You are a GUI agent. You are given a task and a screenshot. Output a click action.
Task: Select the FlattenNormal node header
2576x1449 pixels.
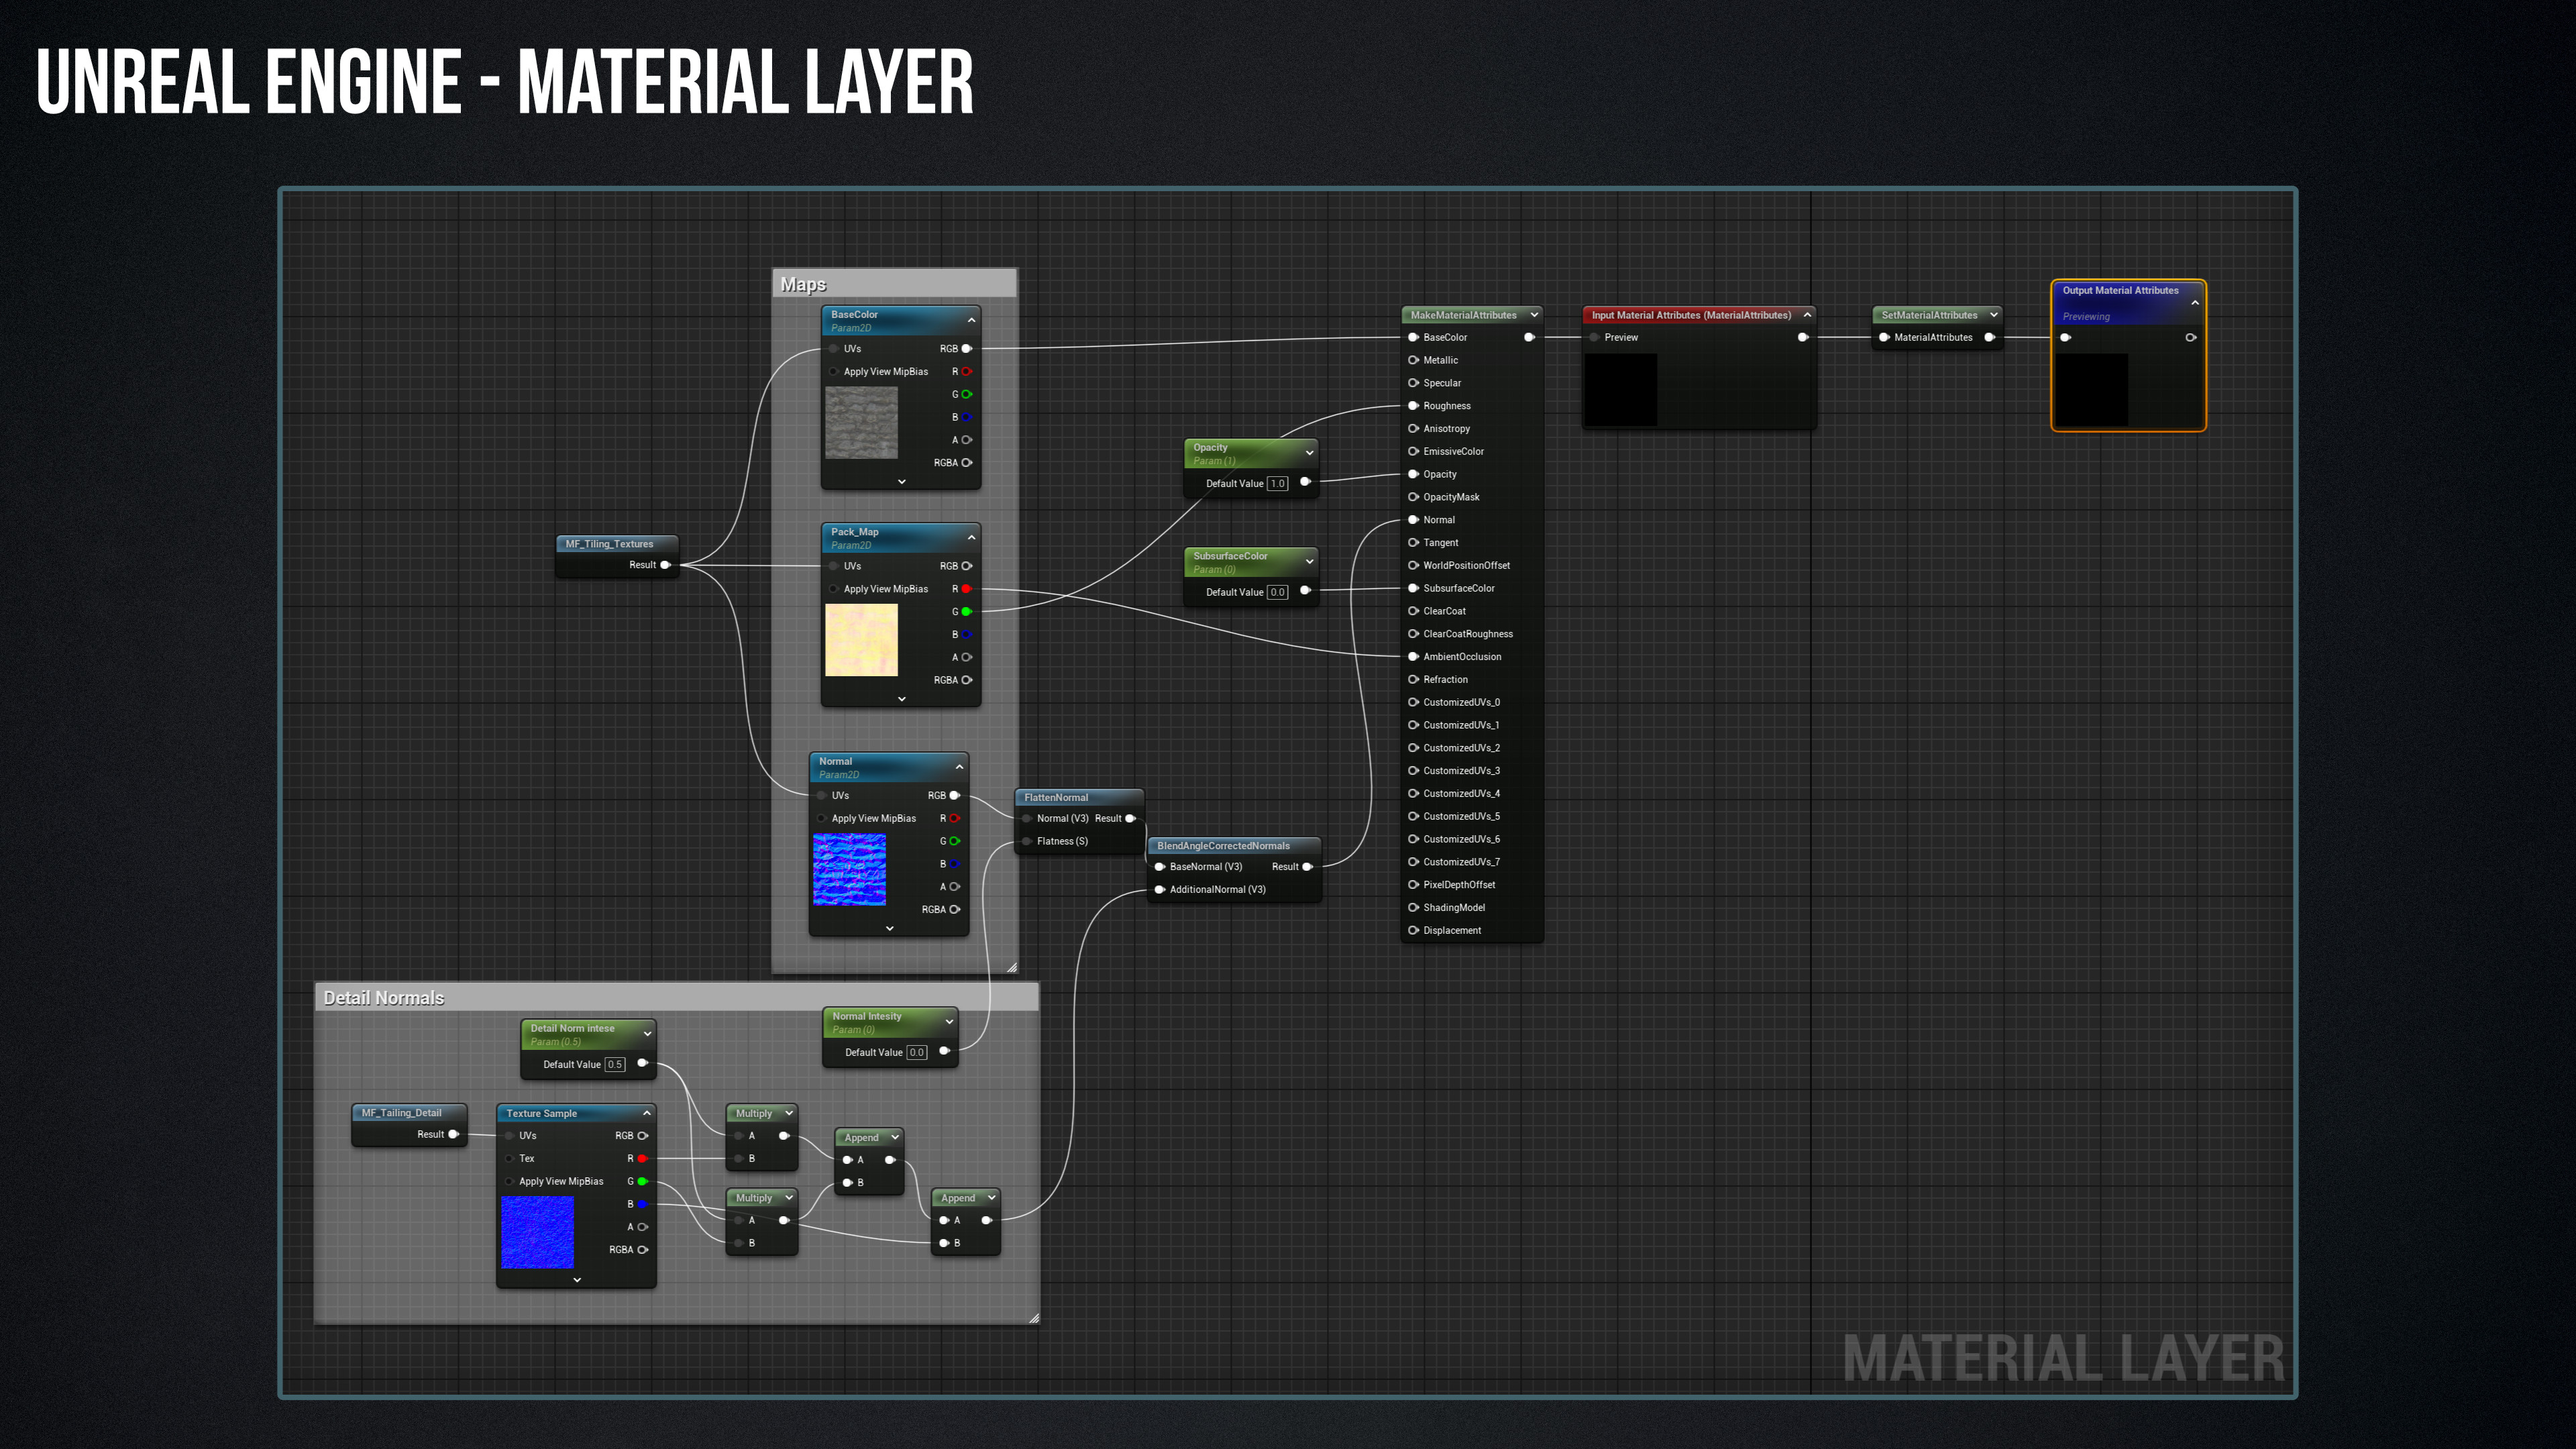point(1080,798)
